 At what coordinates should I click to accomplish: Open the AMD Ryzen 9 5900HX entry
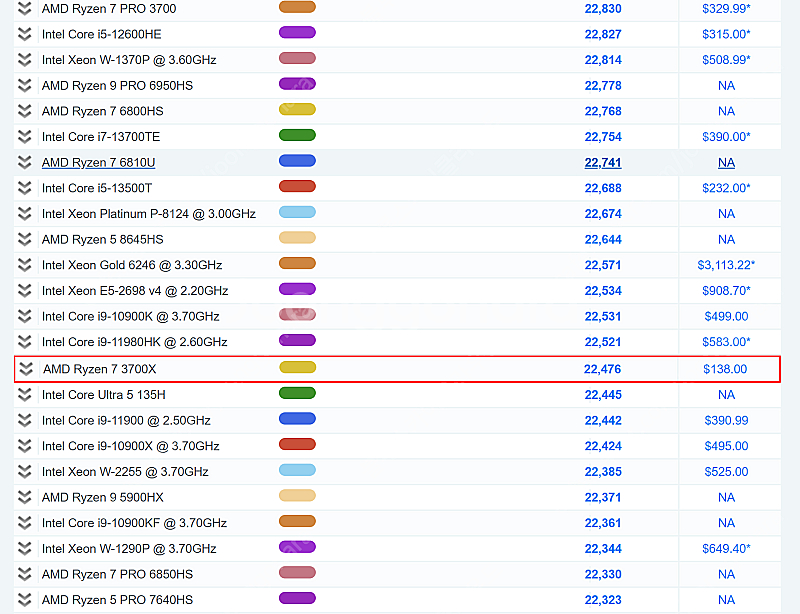pyautogui.click(x=103, y=497)
